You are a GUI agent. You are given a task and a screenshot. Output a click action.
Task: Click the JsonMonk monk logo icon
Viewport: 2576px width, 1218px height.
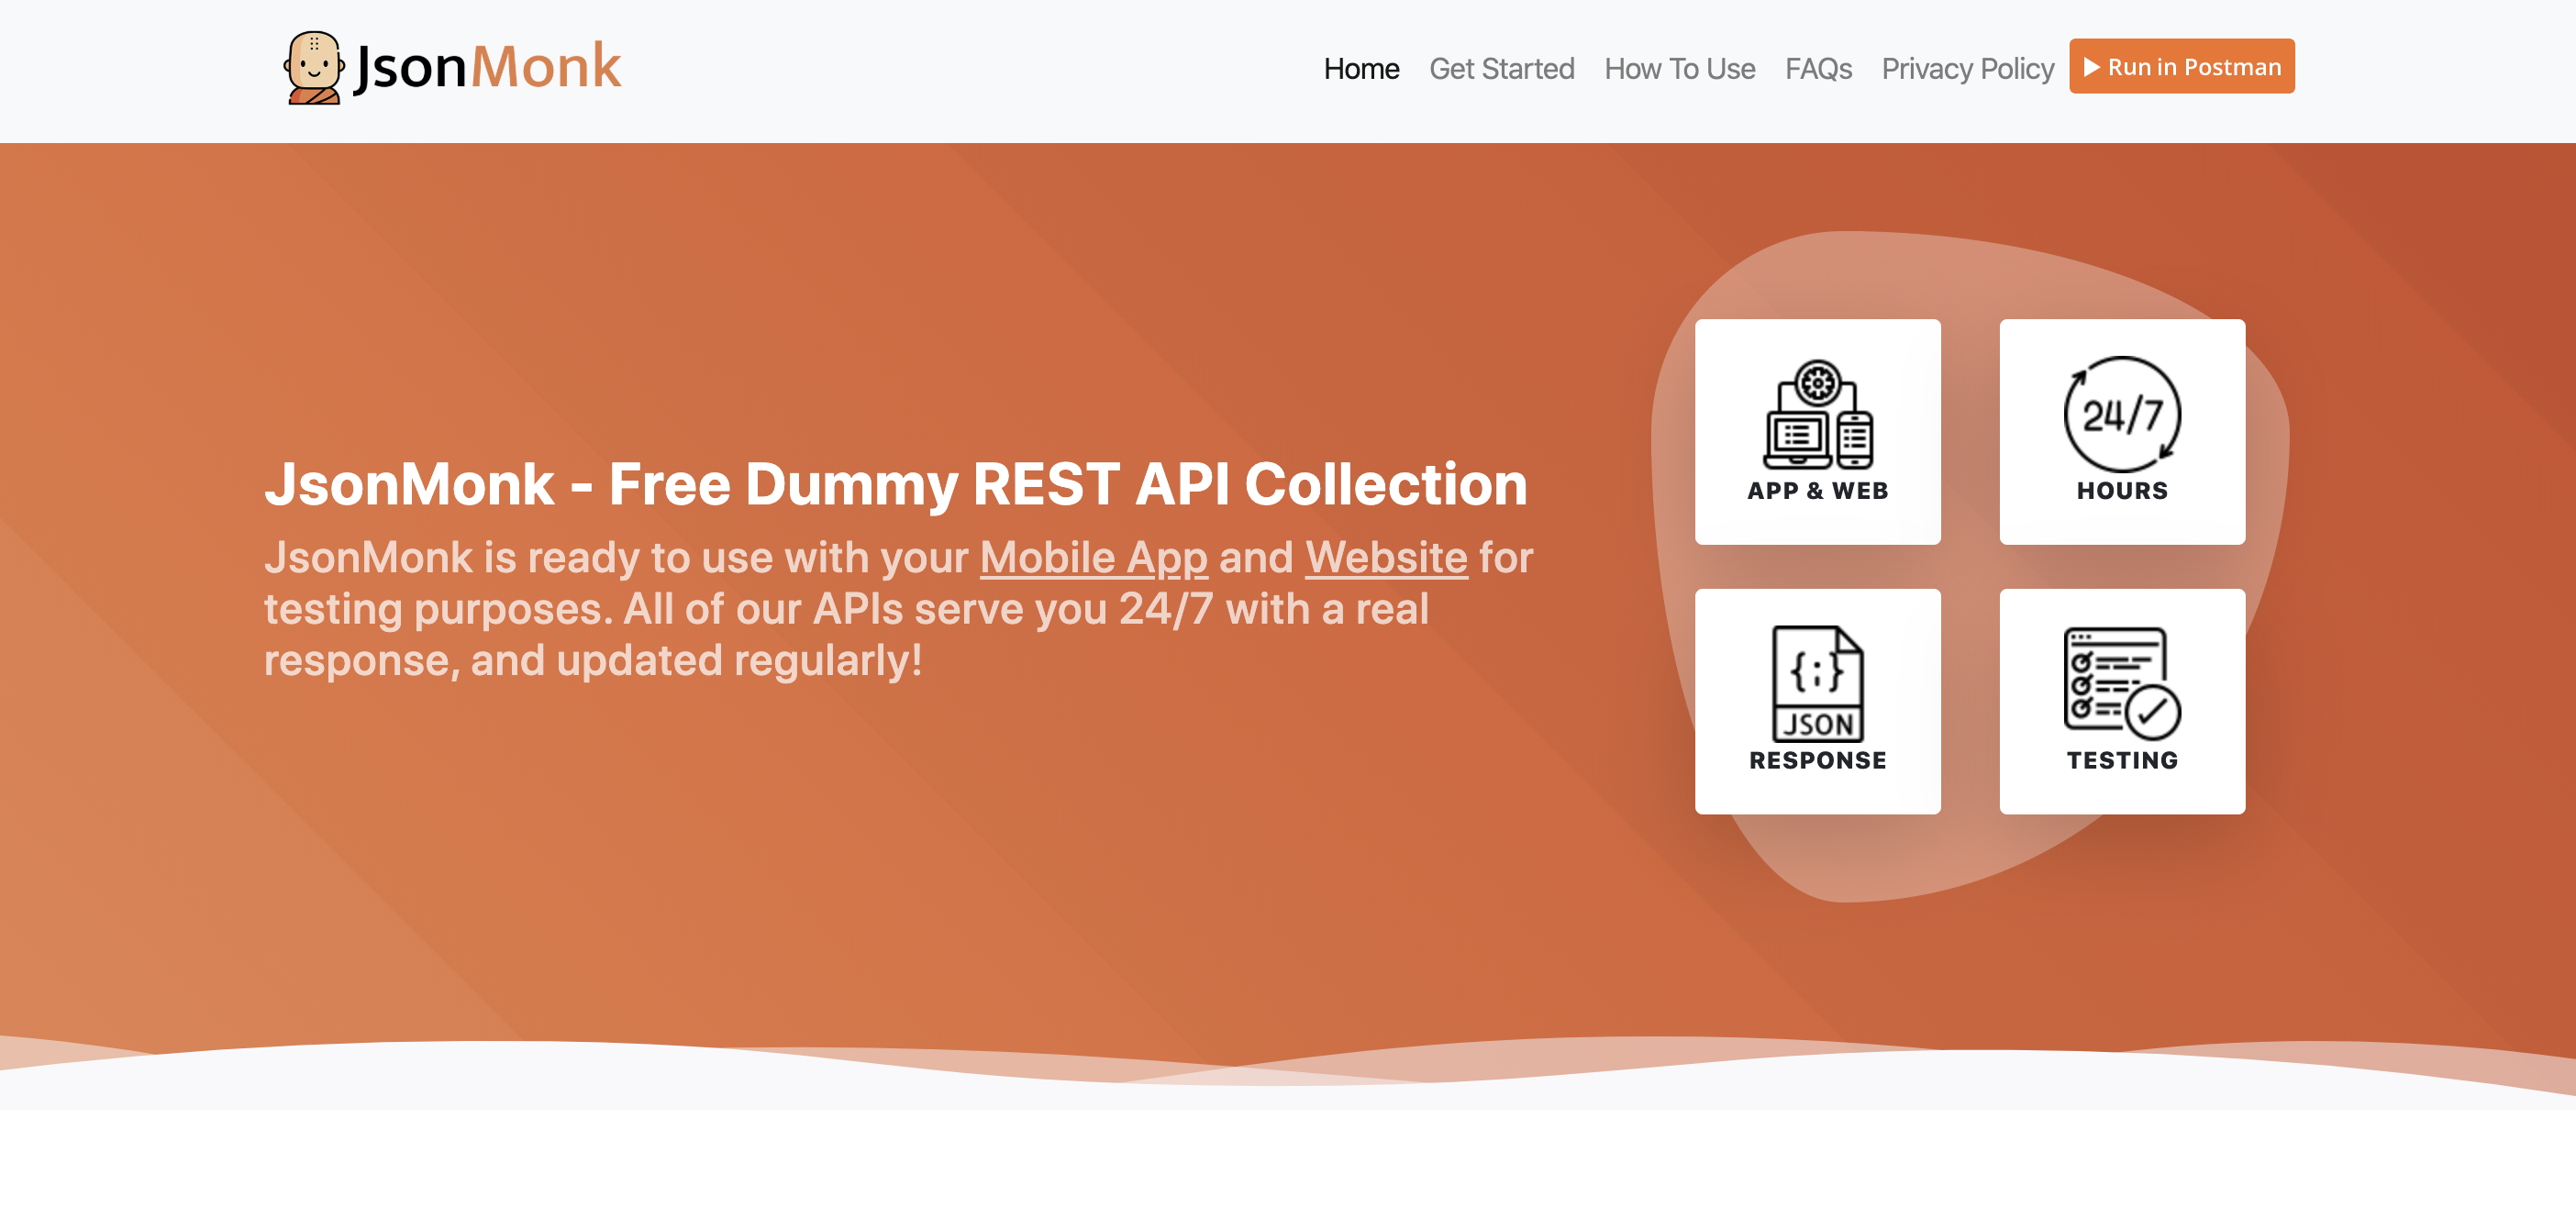[313, 67]
